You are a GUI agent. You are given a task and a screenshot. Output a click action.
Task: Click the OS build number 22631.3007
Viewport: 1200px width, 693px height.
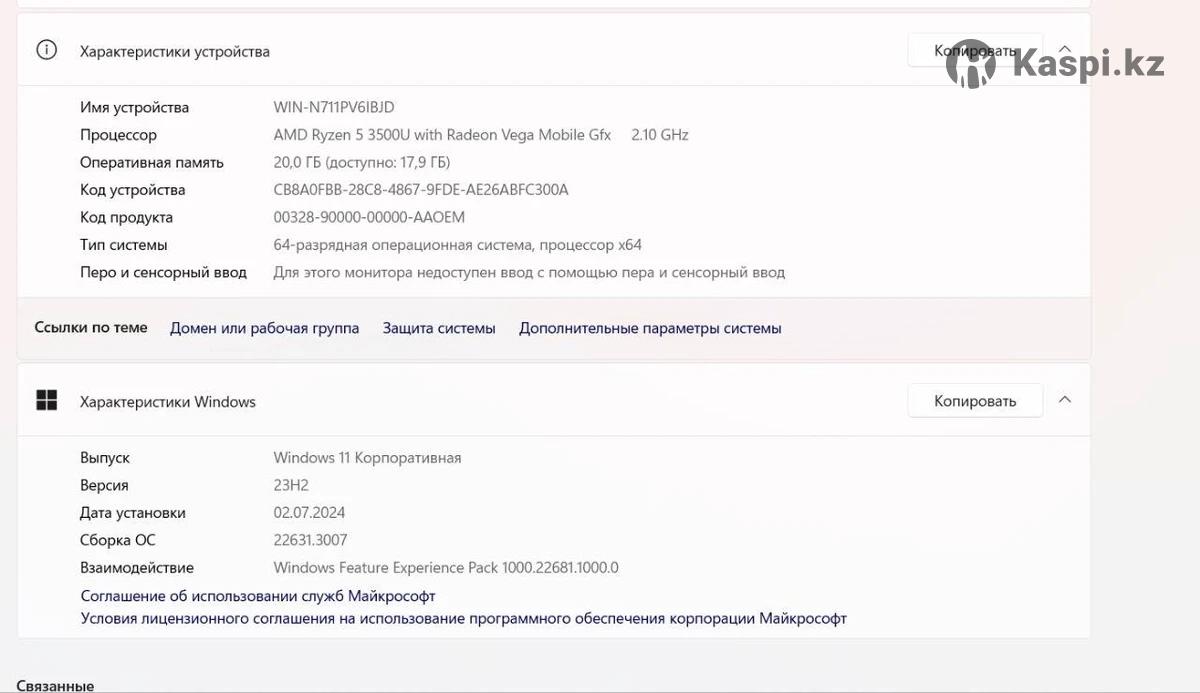pos(310,540)
